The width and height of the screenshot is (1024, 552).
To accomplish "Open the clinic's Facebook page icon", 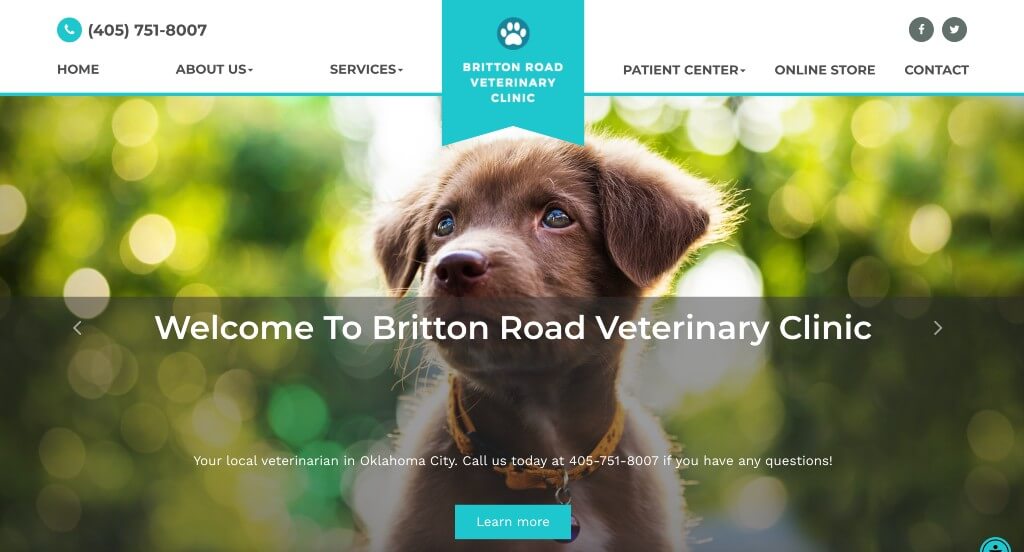I will (x=921, y=29).
